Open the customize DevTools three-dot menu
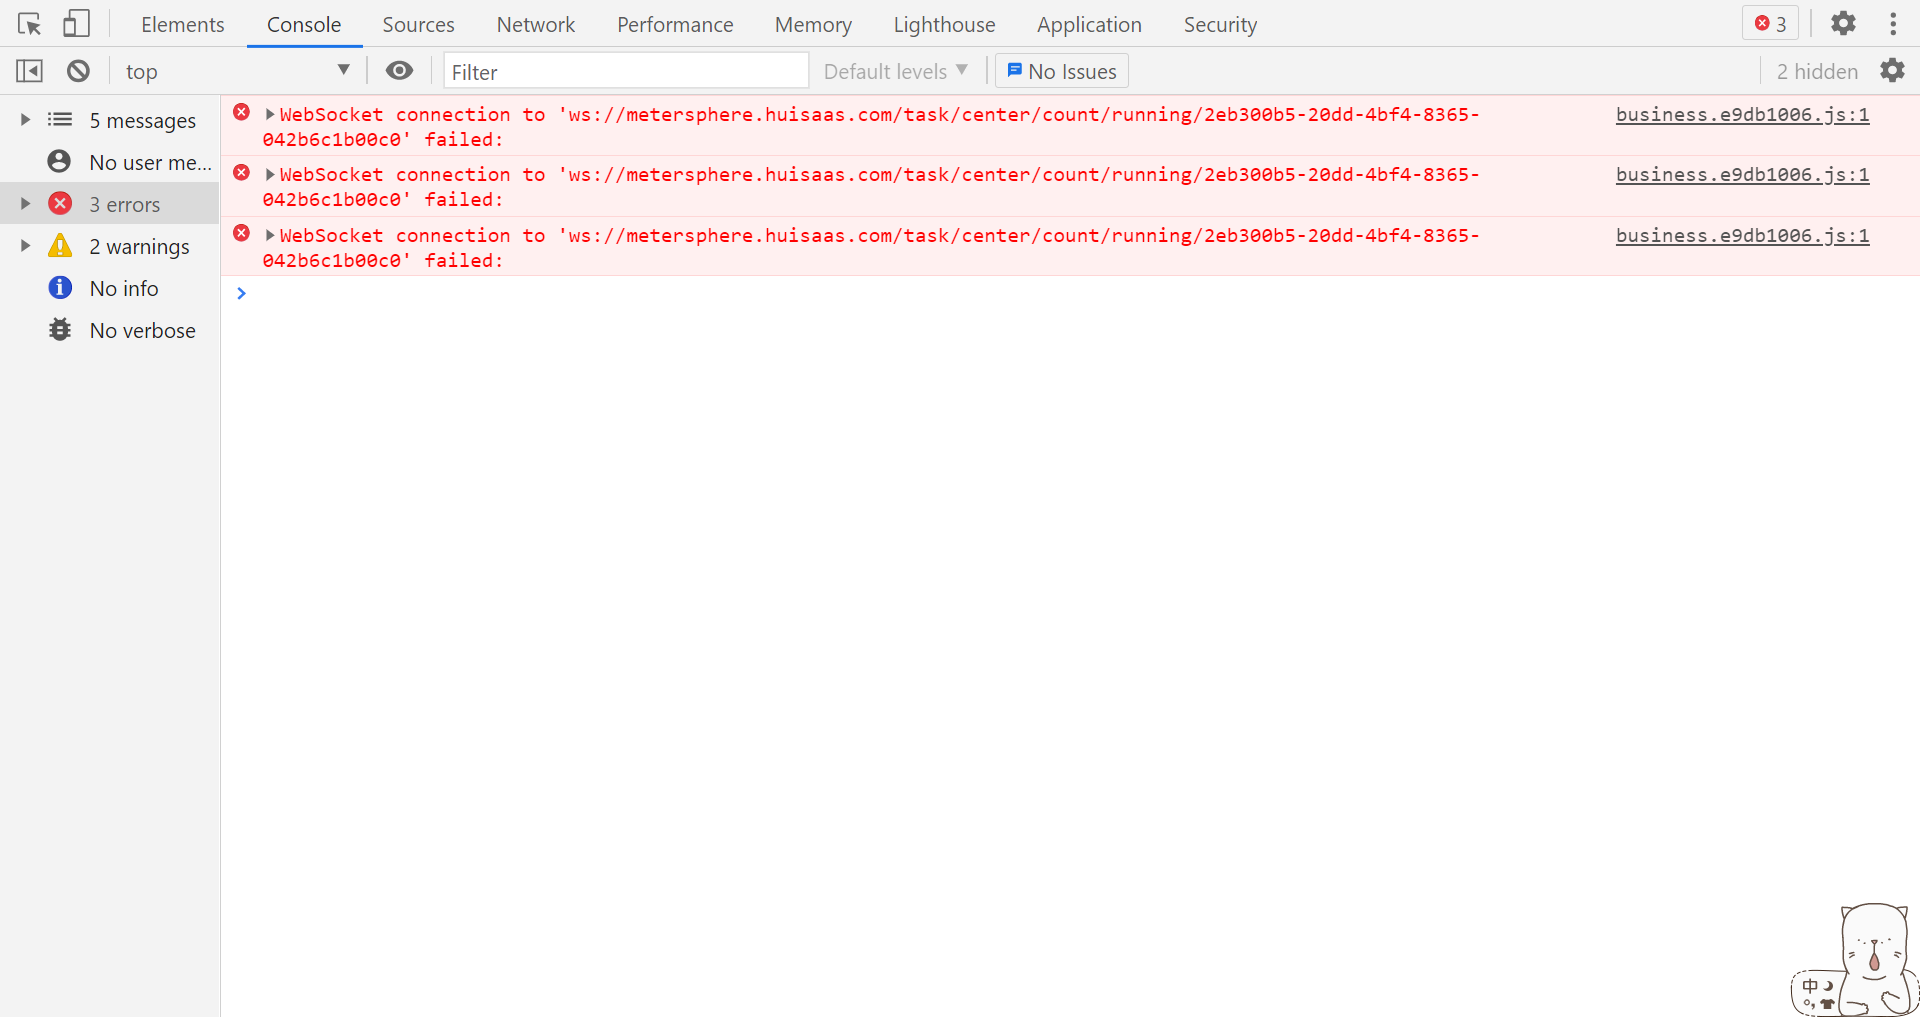 (1895, 23)
